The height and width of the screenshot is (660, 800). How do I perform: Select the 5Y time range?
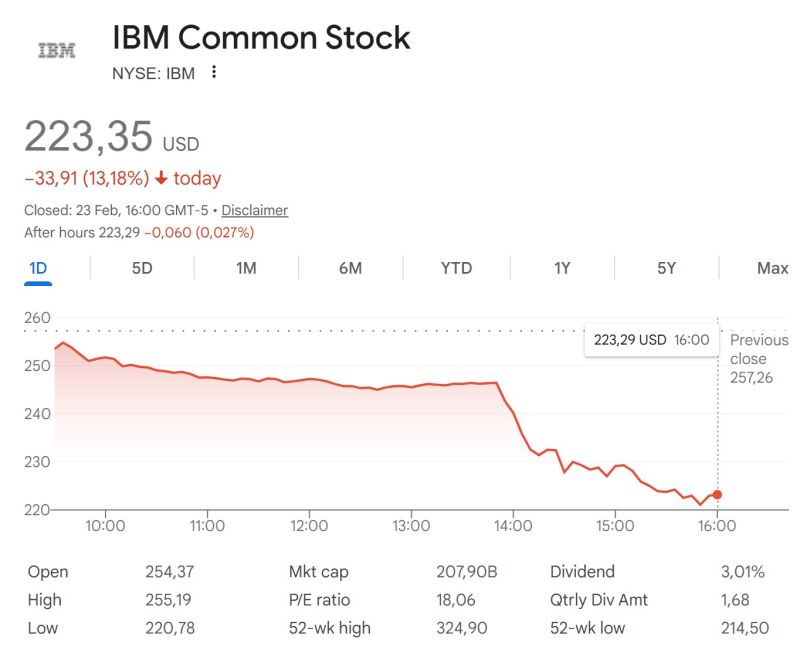[667, 268]
